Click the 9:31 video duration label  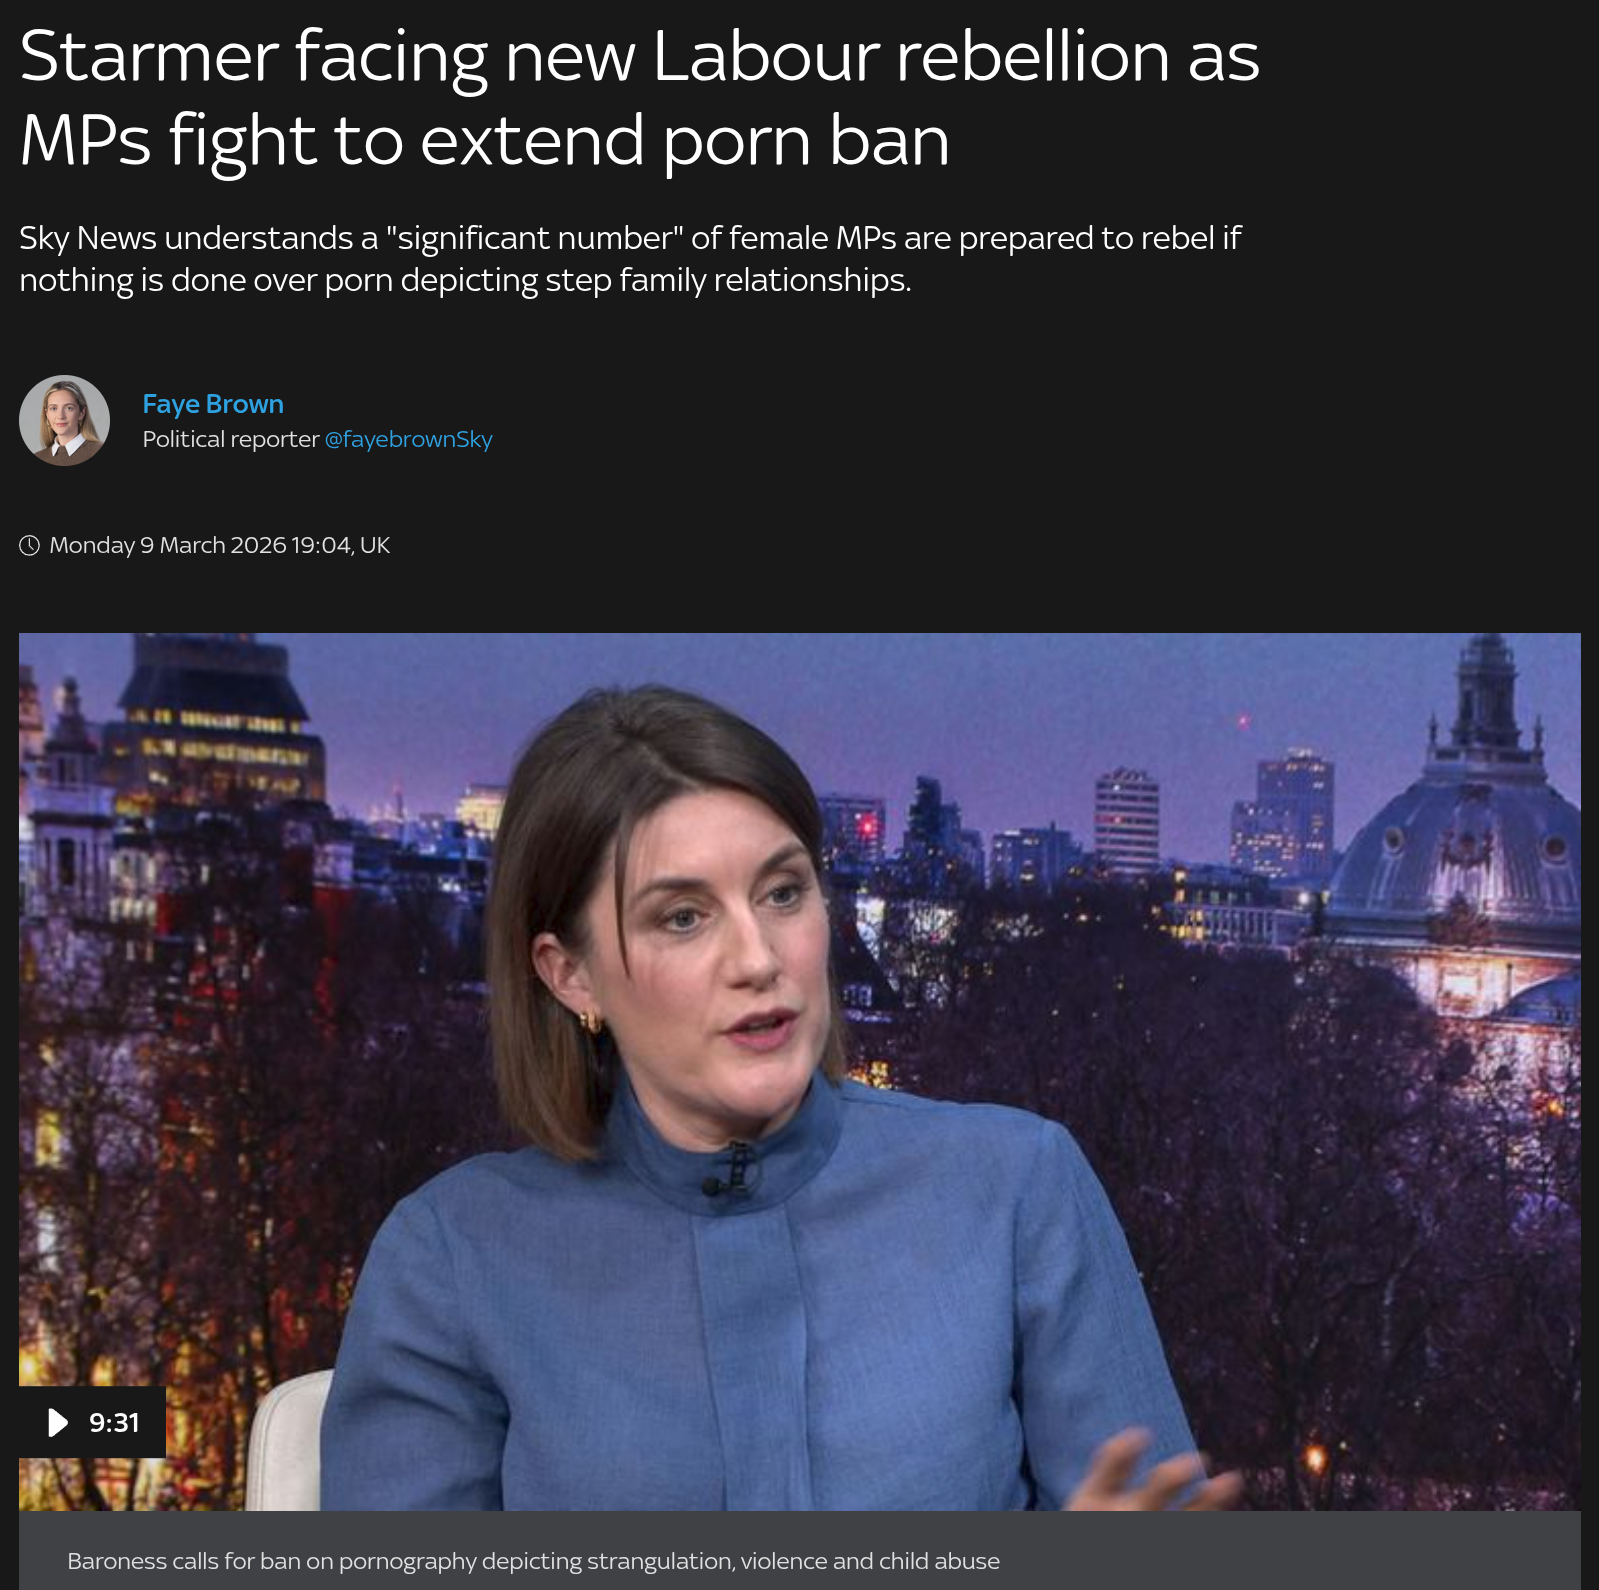pos(114,1422)
